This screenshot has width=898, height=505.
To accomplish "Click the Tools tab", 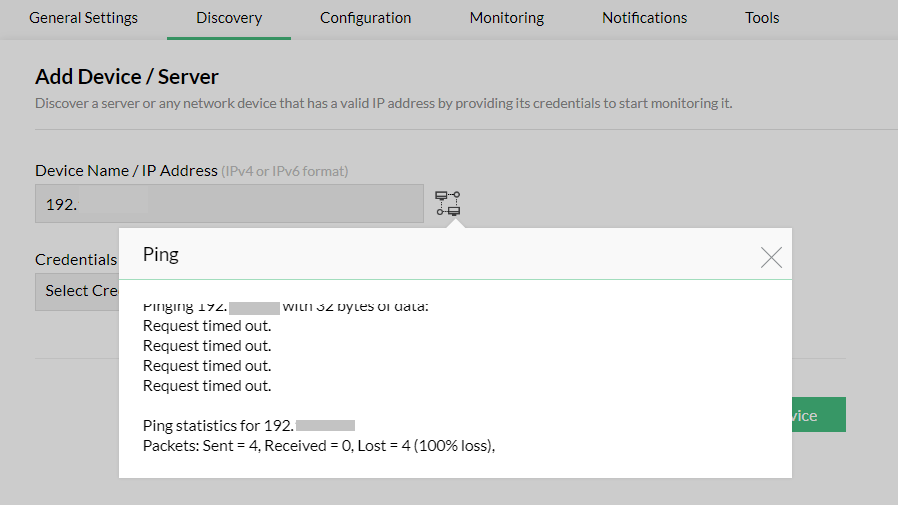I will (x=762, y=18).
